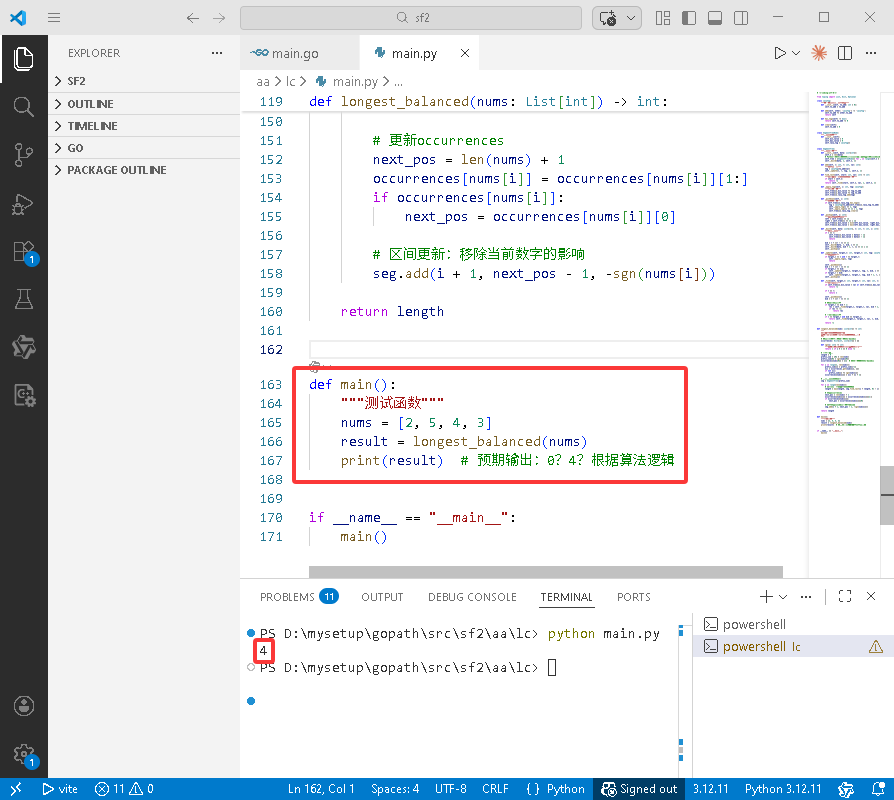Viewport: 894px width, 800px height.
Task: Open remote window icon in status bar
Action: click(16, 789)
